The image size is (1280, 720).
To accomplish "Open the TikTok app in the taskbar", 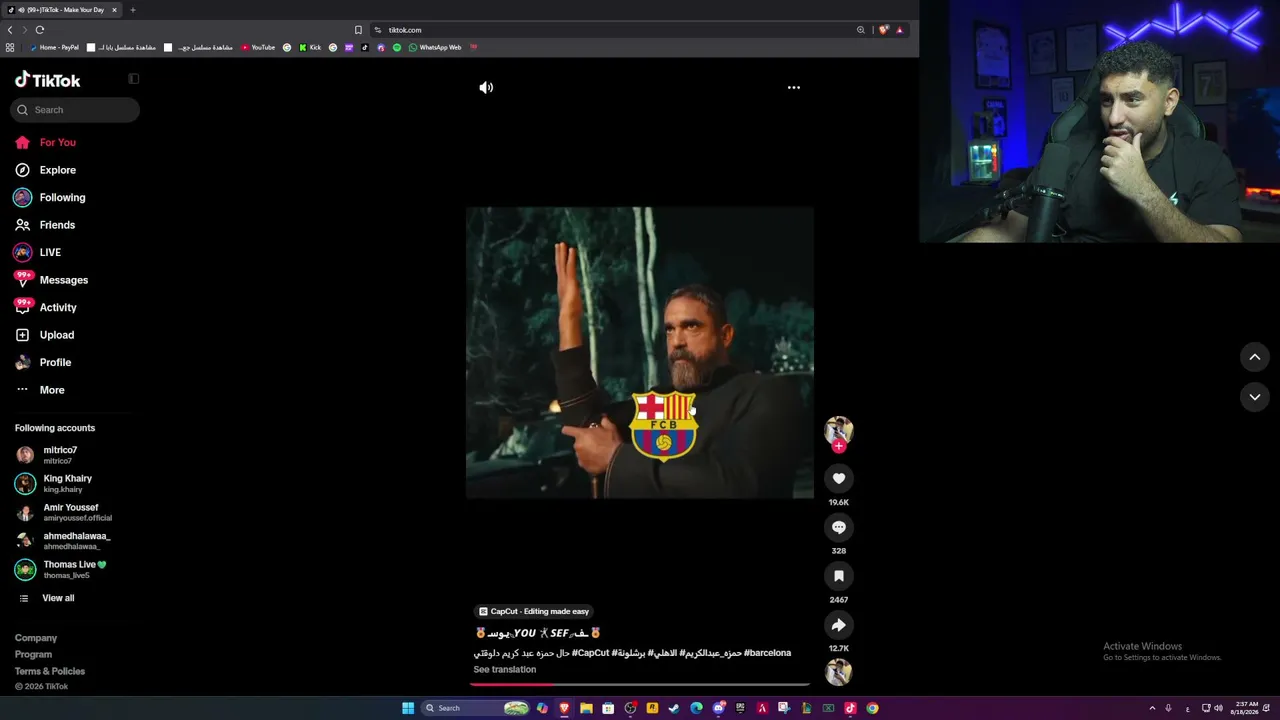I will pyautogui.click(x=850, y=708).
